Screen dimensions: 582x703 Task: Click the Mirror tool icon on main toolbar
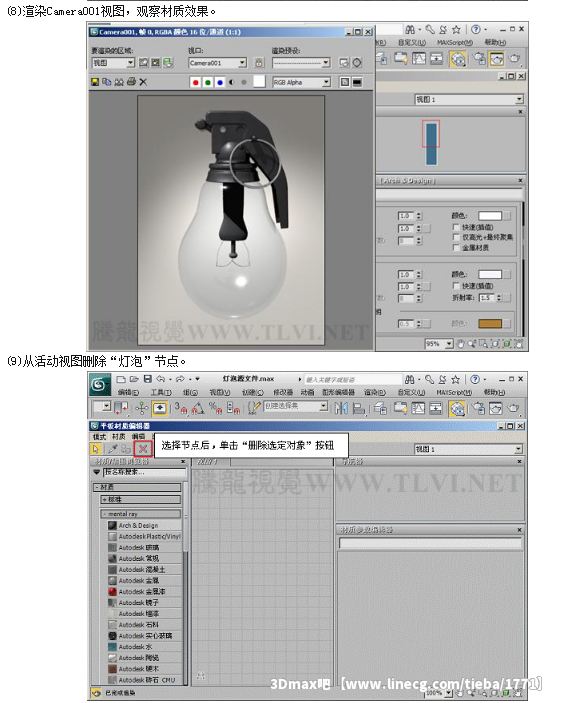coord(341,408)
